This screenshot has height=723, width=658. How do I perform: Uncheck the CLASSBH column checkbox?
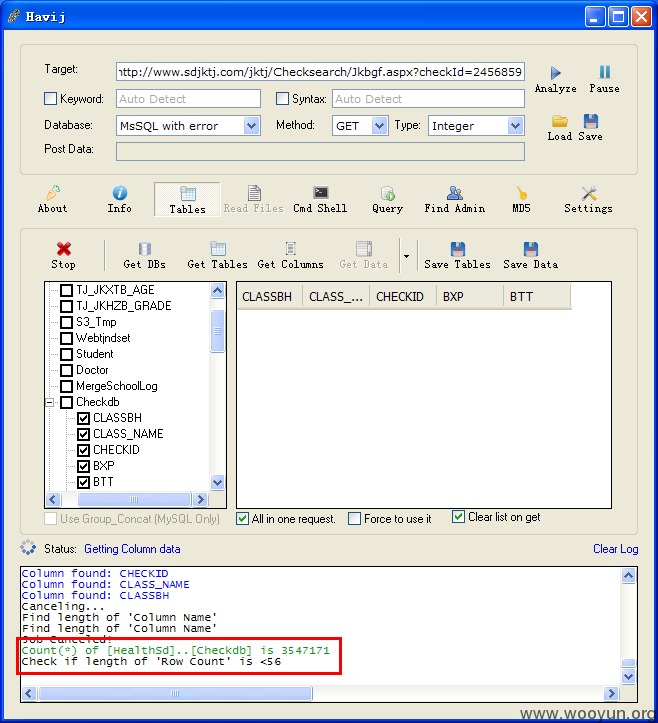point(83,418)
